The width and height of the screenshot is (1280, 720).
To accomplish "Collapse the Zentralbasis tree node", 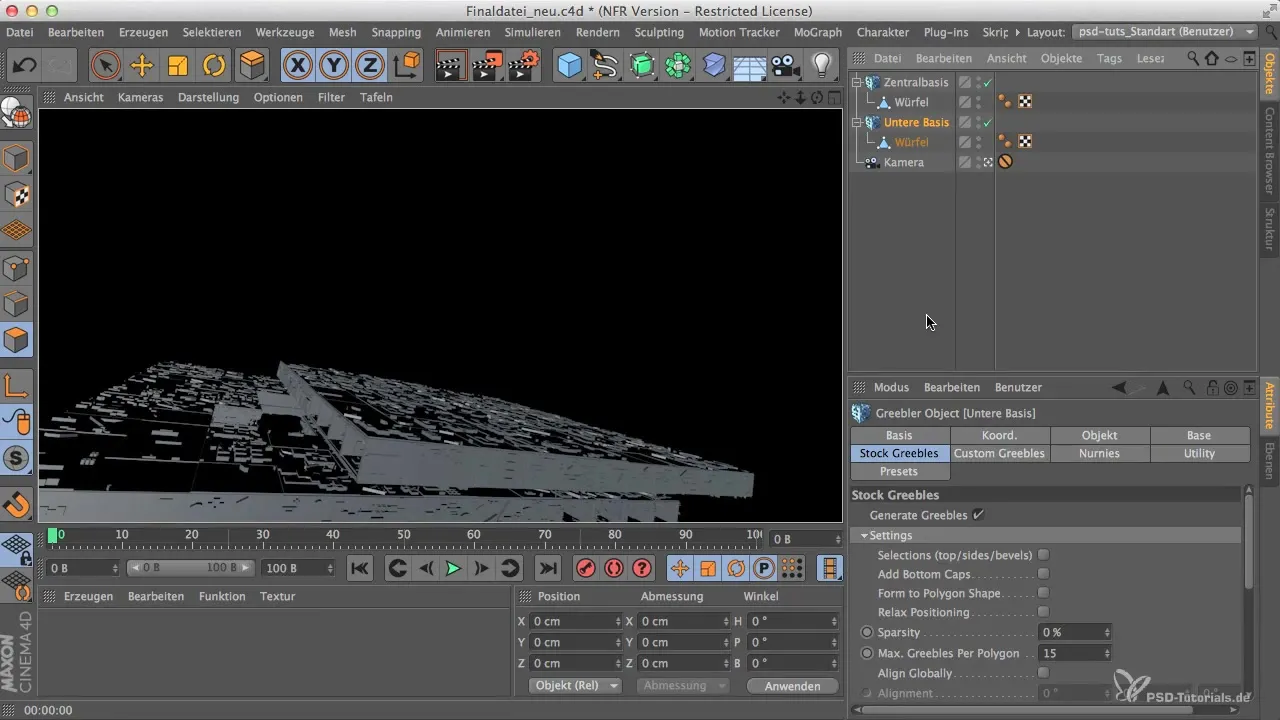I will 857,82.
